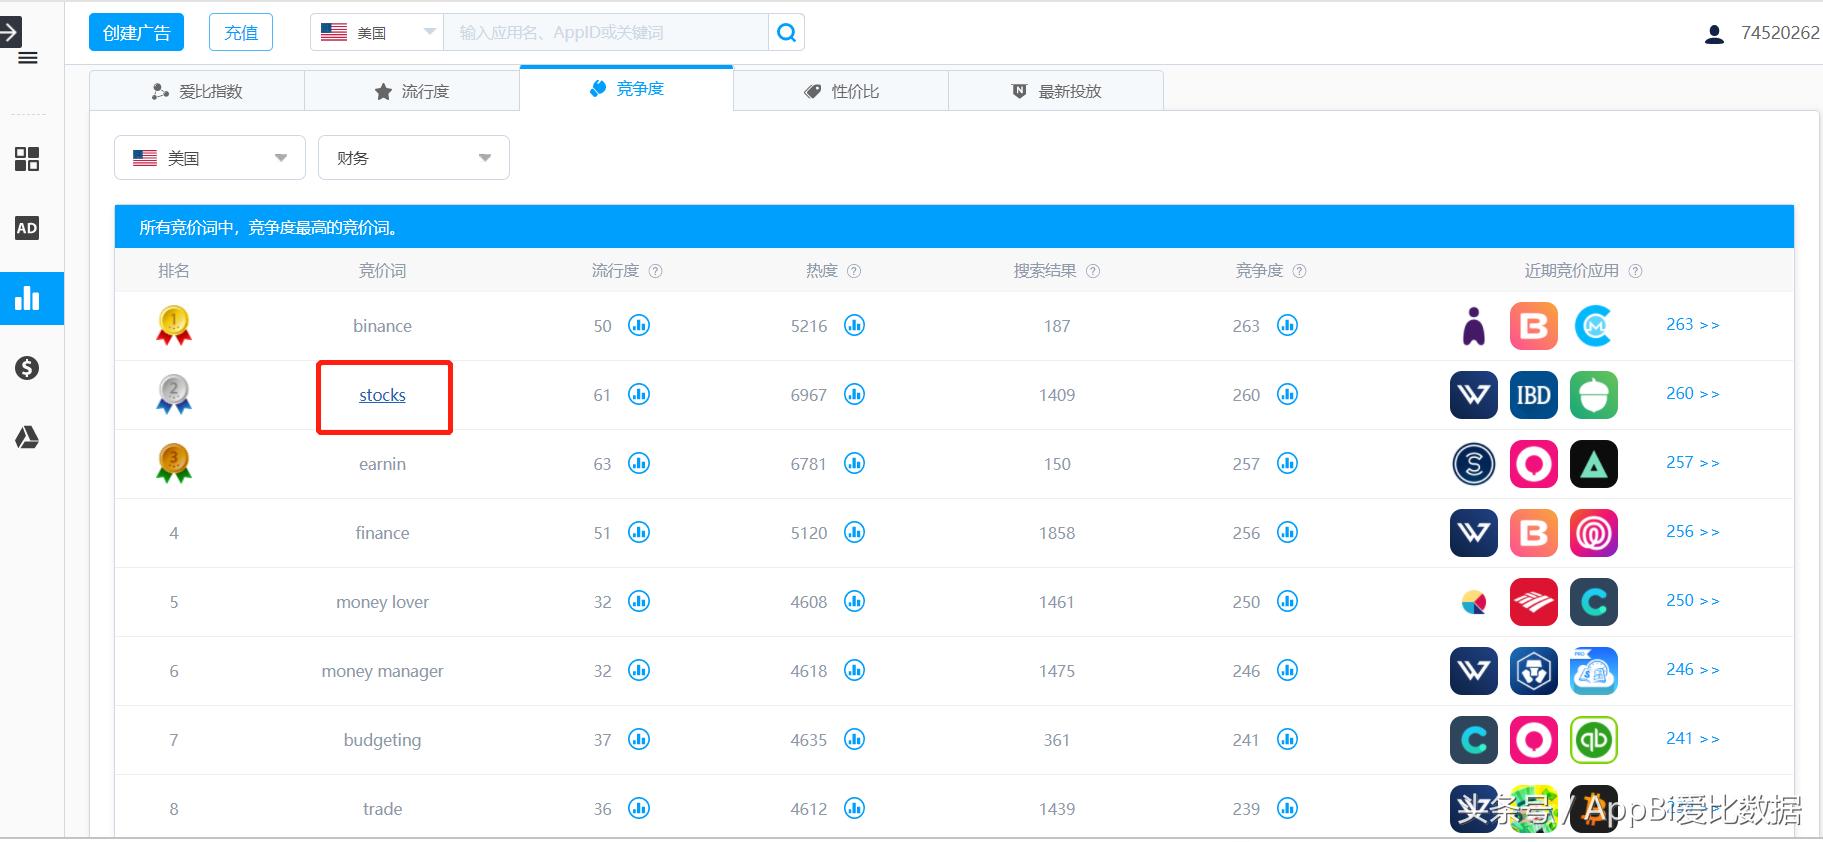Click the user account avatar icon
This screenshot has width=1823, height=842.
[x=1714, y=34]
